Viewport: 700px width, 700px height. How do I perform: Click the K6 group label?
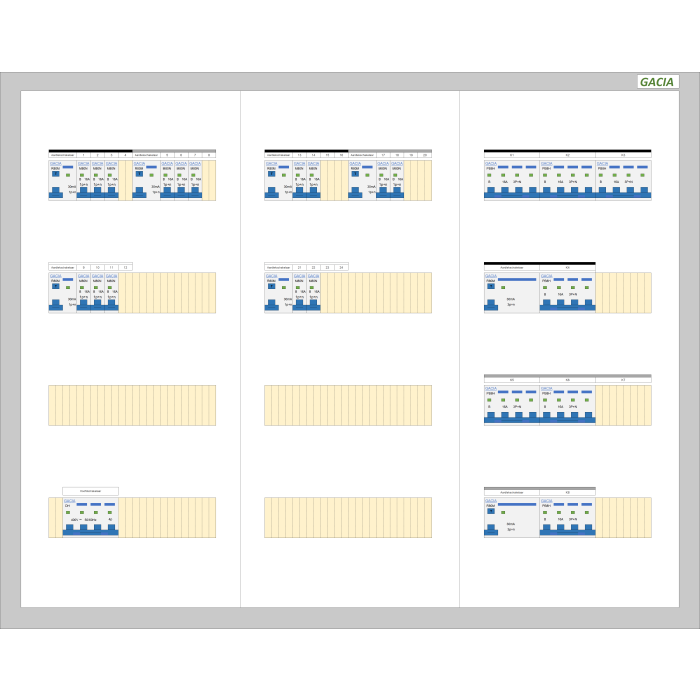click(567, 380)
